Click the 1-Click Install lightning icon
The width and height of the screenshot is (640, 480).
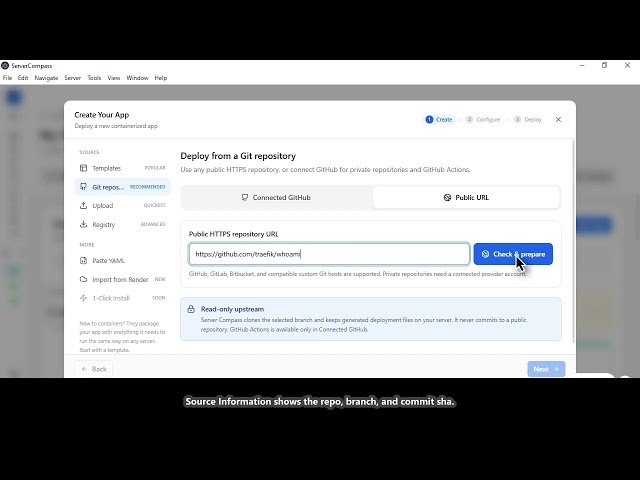pos(83,298)
